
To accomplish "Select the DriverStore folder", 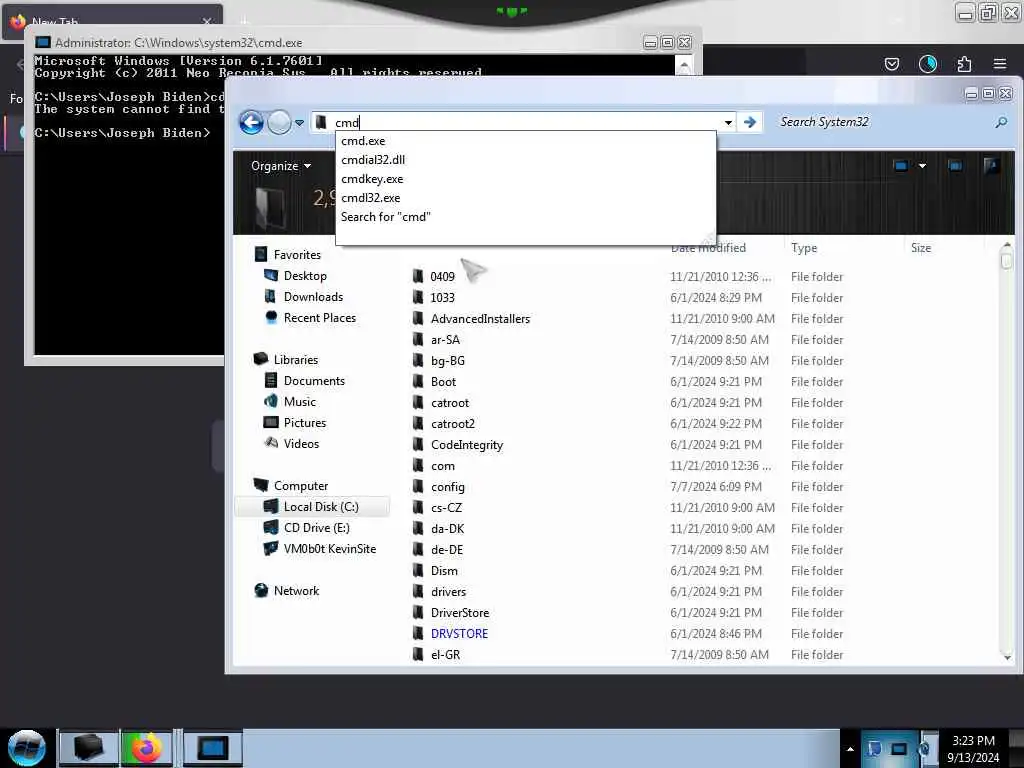I will click(x=460, y=613).
